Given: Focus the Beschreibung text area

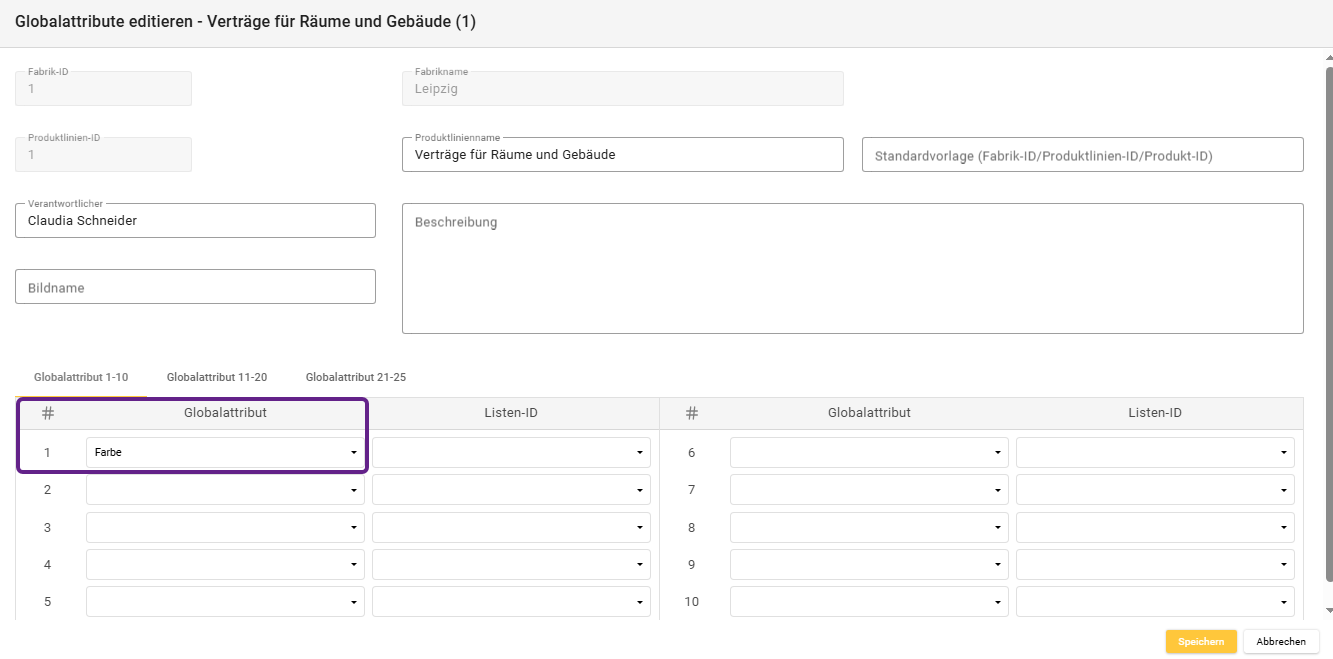Looking at the screenshot, I should point(852,269).
